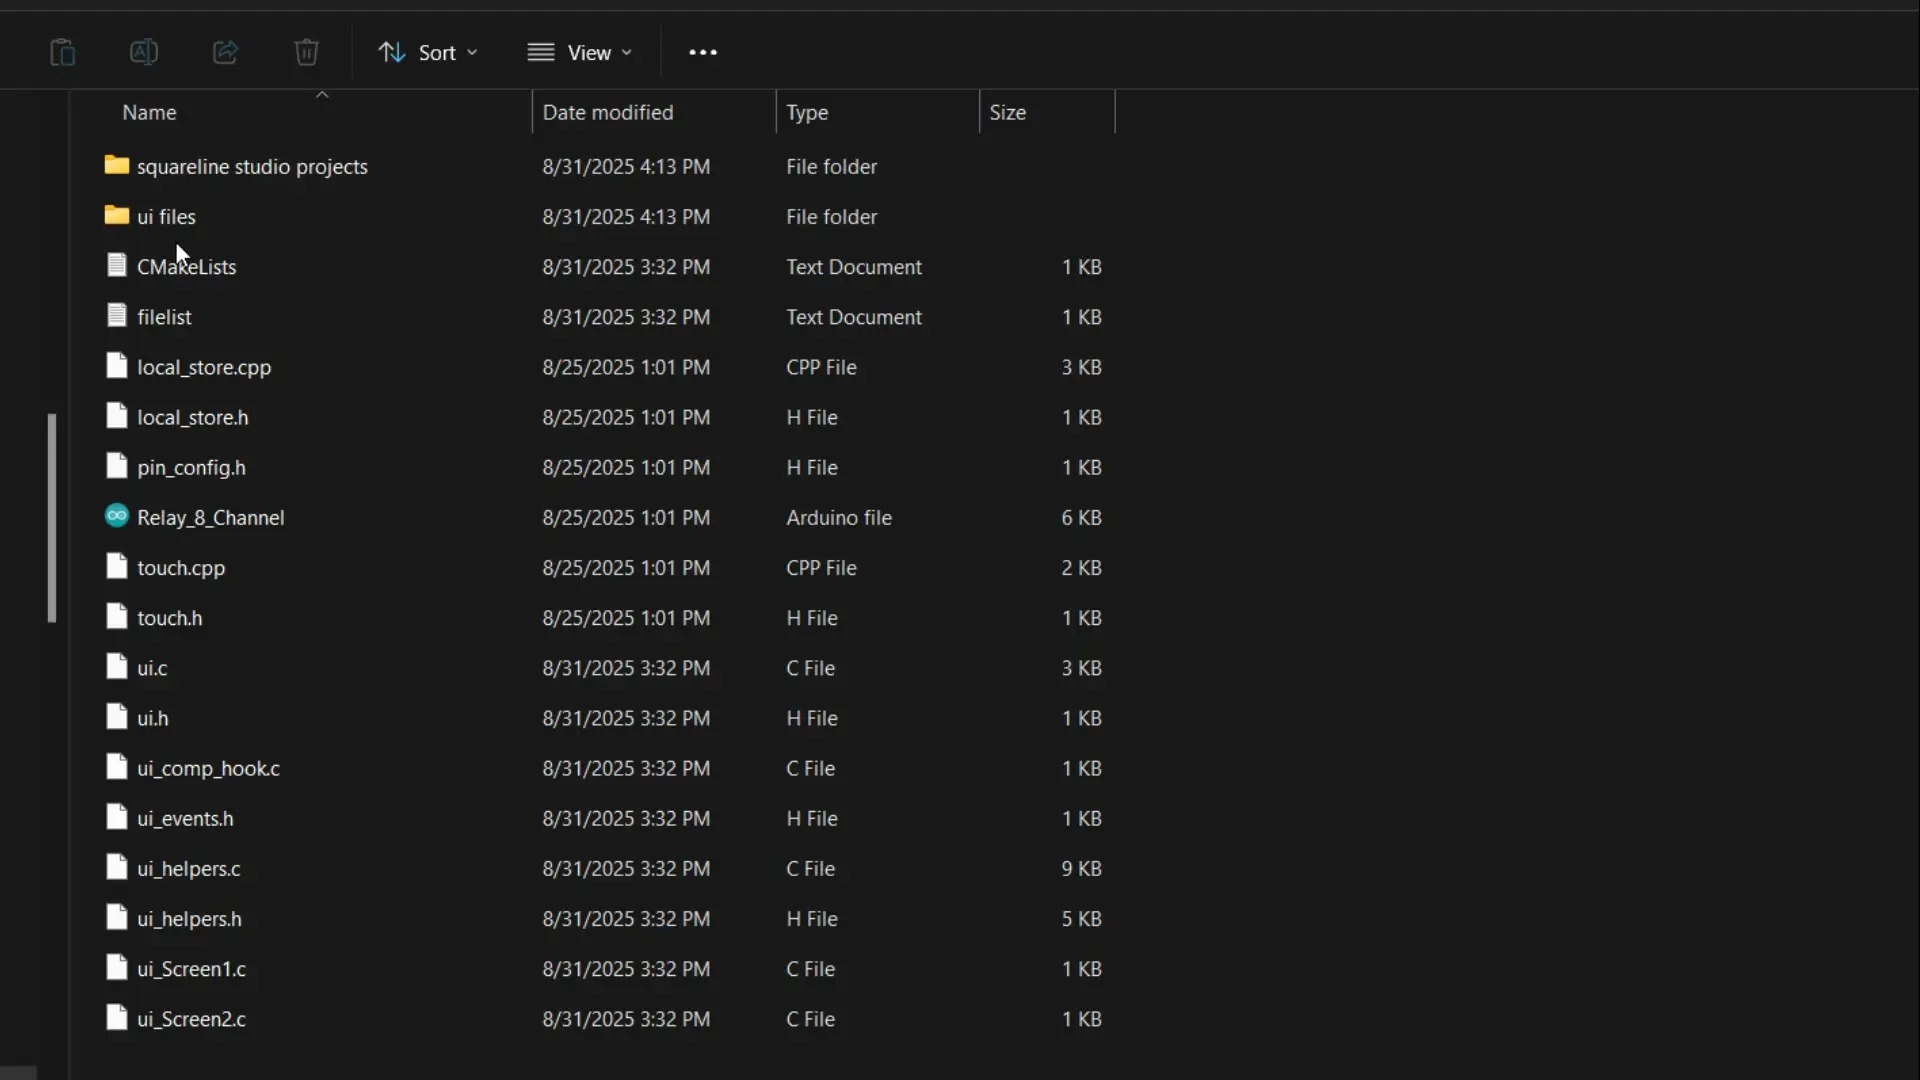Click the CMakeLists text document icon
The image size is (1920, 1080).
coord(117,265)
